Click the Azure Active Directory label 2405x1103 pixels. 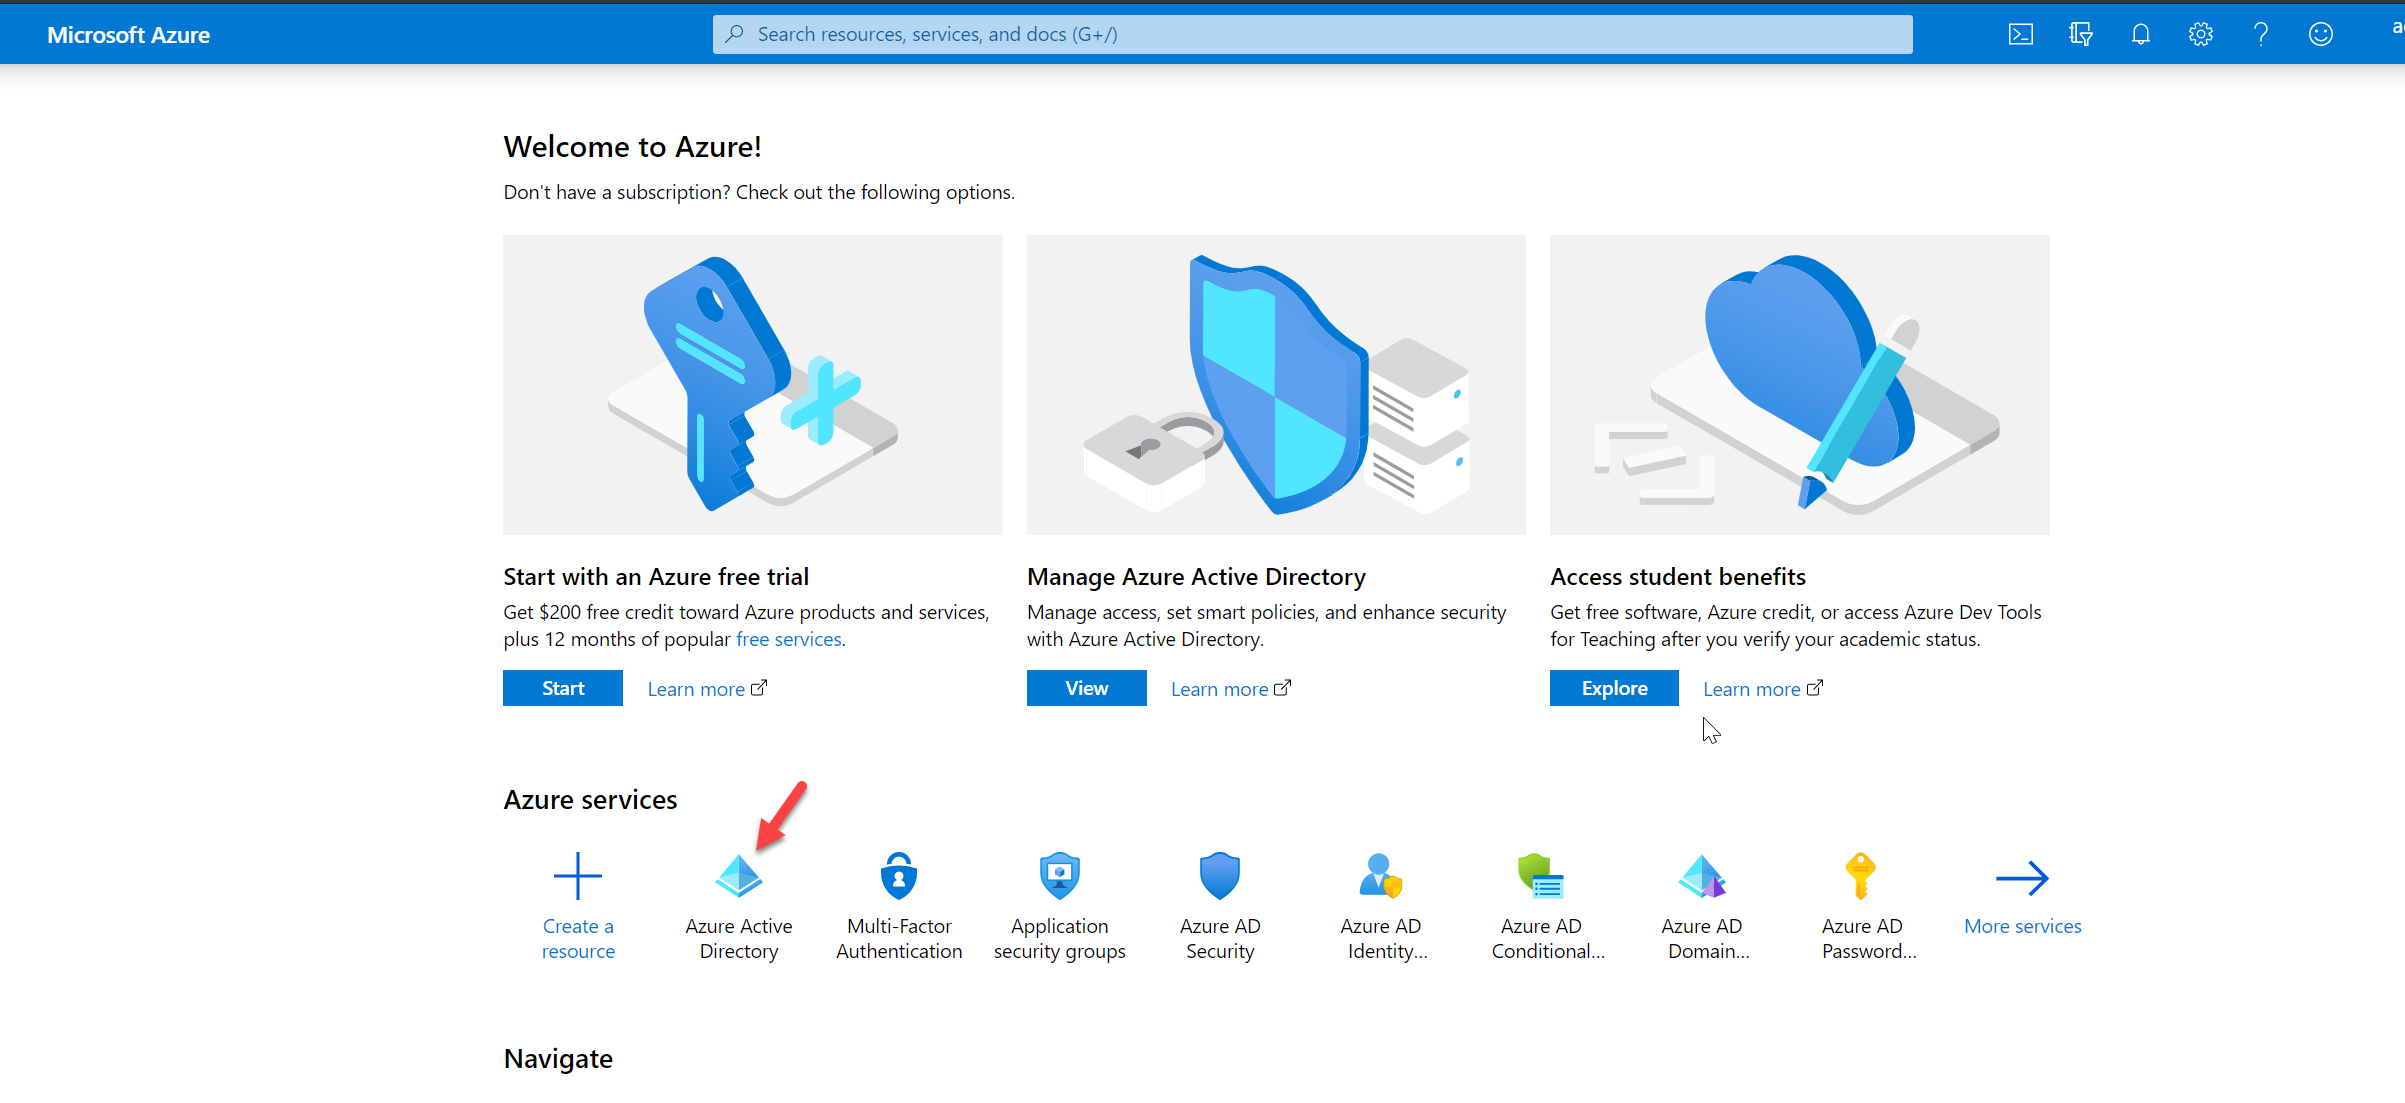click(739, 939)
